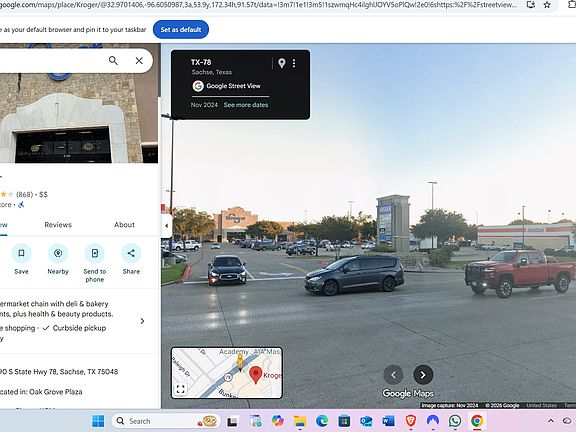Open Outlook from the taskbar
The height and width of the screenshot is (432, 576).
[366, 421]
